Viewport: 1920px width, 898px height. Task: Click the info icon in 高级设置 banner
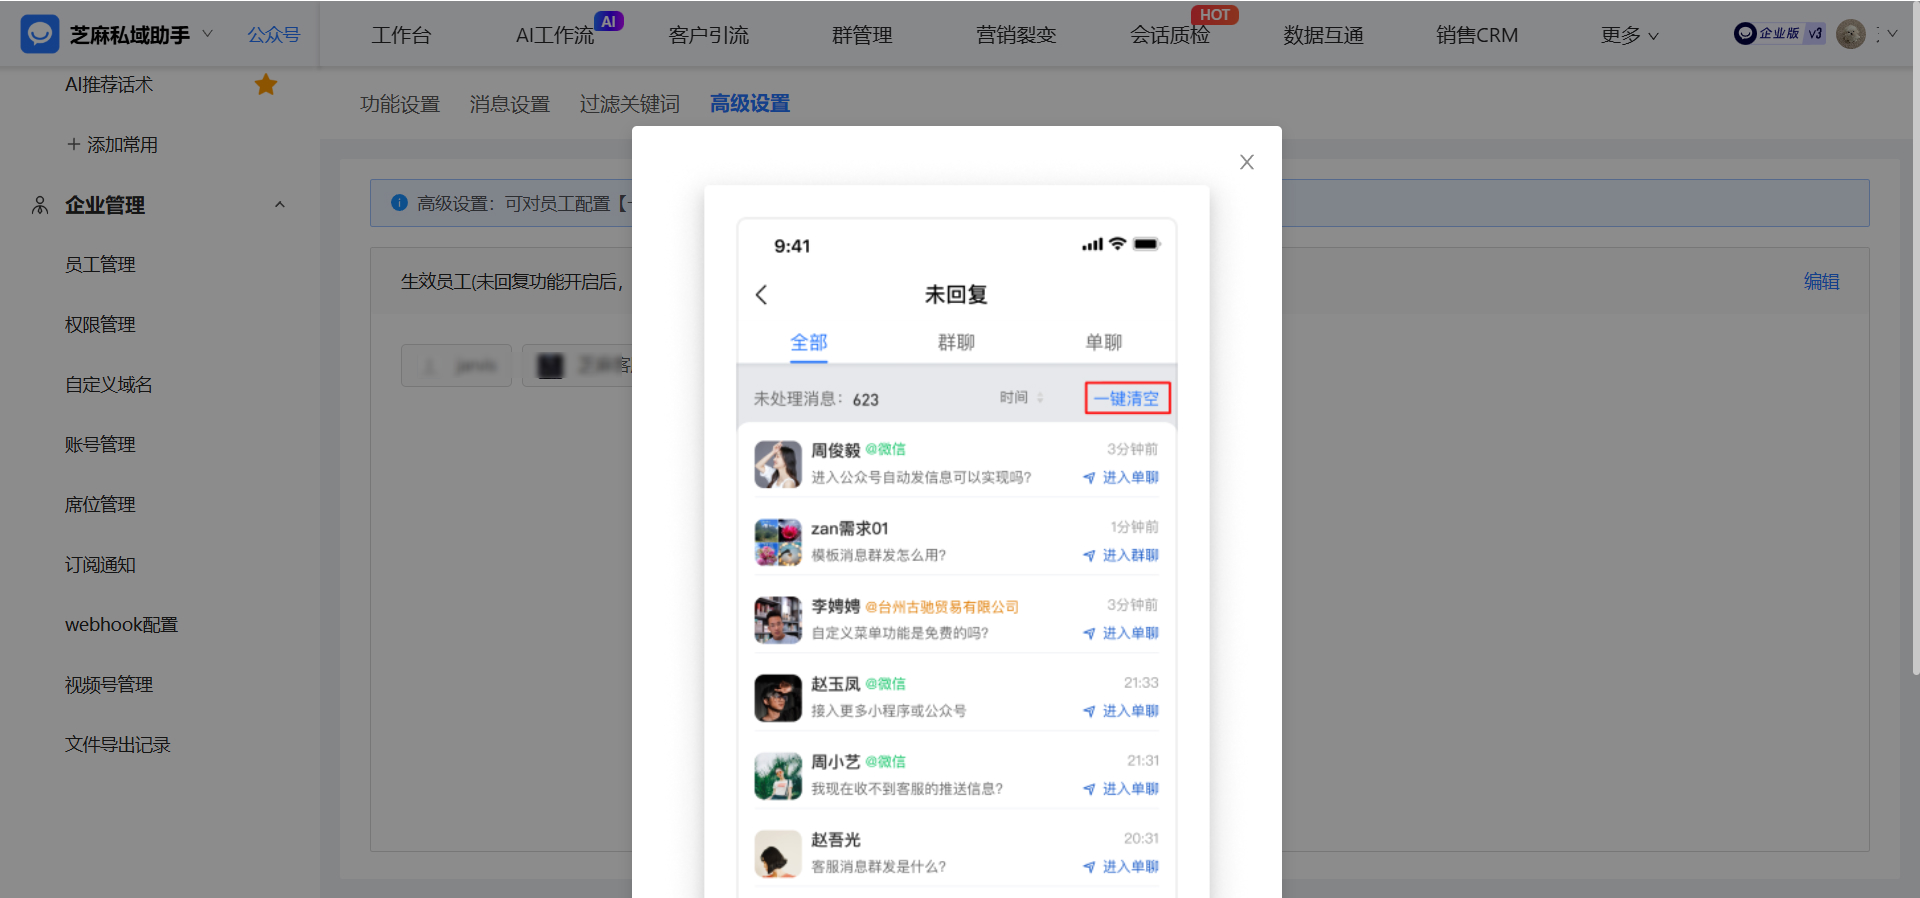pos(399,203)
